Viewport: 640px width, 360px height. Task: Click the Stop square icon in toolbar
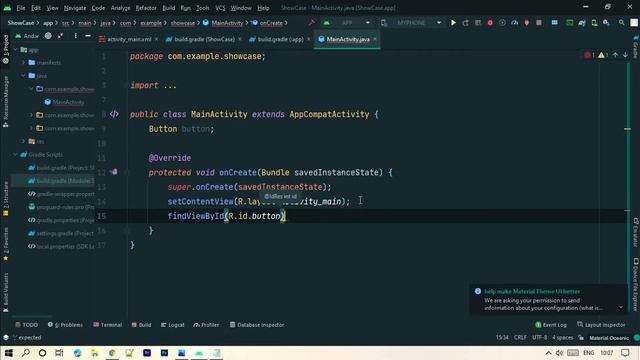(539, 23)
